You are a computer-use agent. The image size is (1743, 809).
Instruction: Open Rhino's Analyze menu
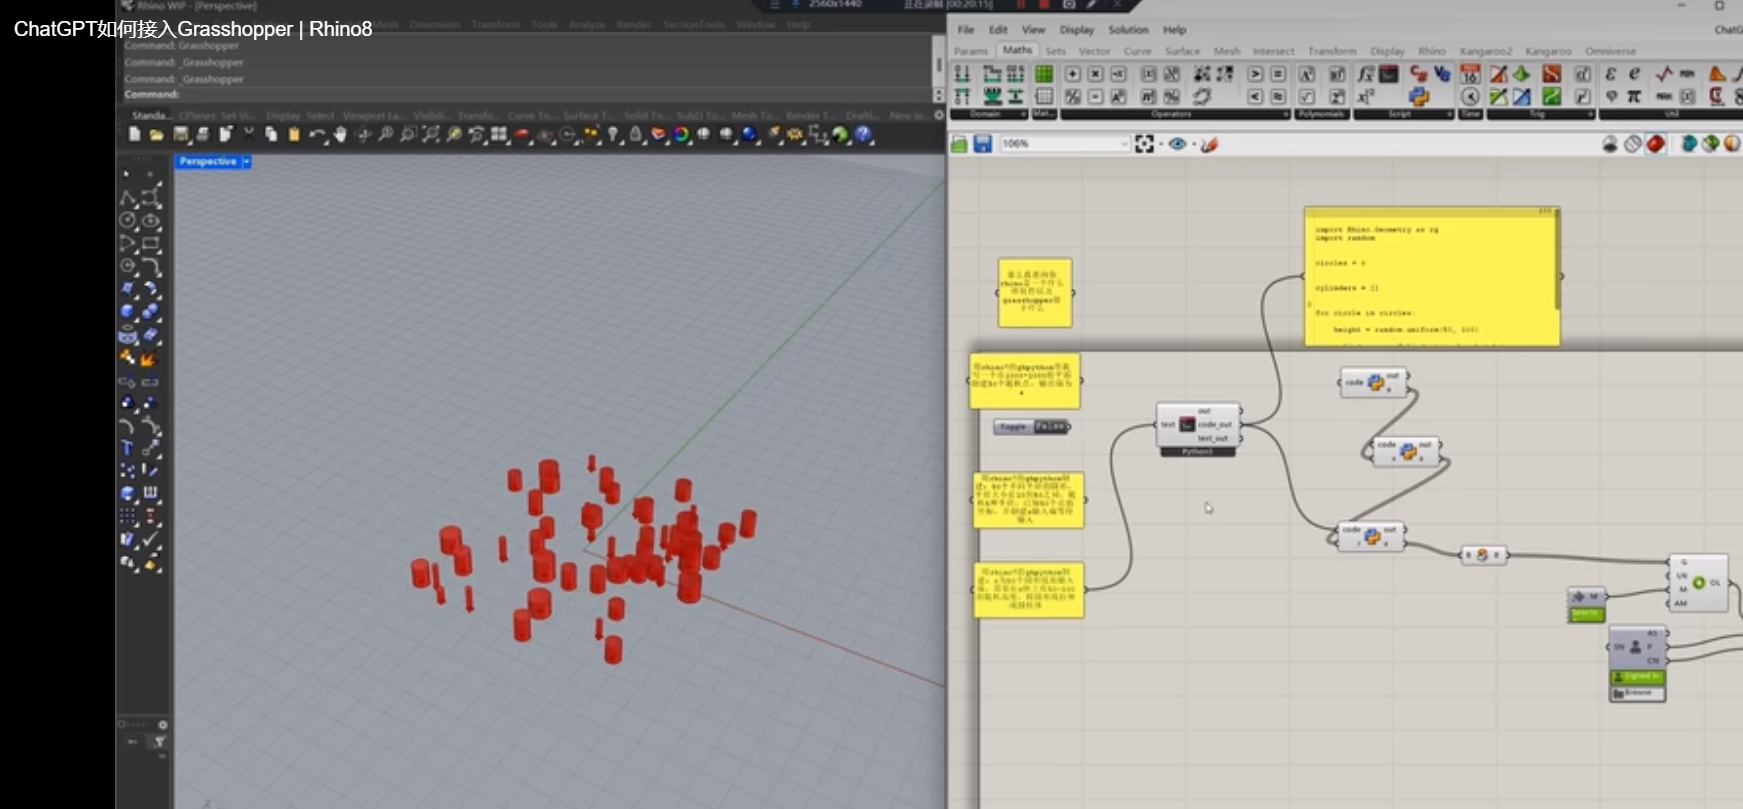(x=587, y=25)
